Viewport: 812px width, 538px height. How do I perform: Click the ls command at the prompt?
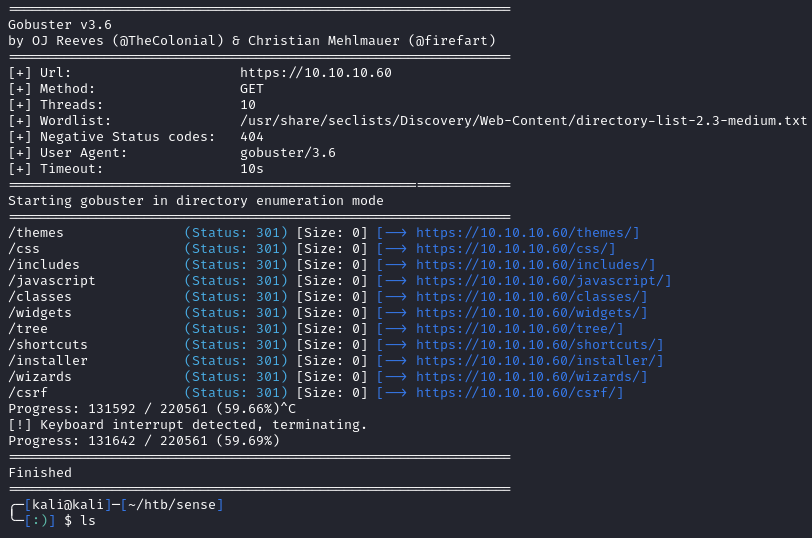pos(87,521)
